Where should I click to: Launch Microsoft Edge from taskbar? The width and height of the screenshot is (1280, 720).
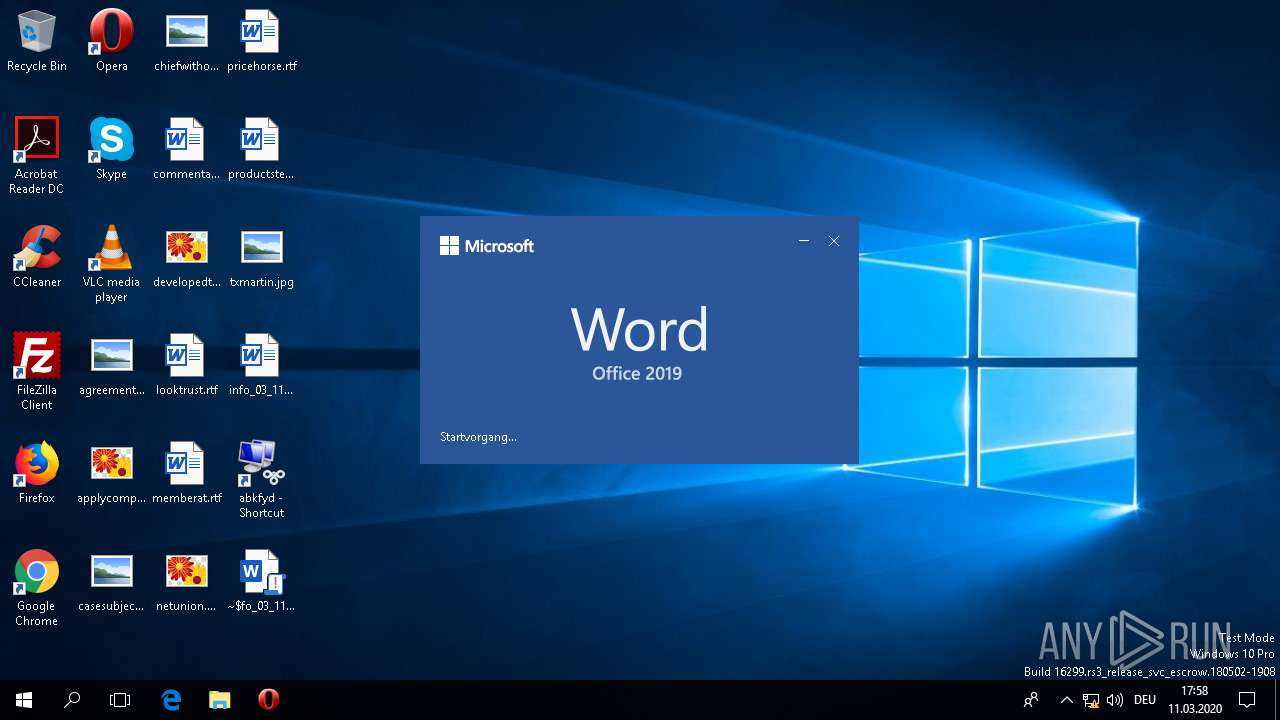[171, 700]
